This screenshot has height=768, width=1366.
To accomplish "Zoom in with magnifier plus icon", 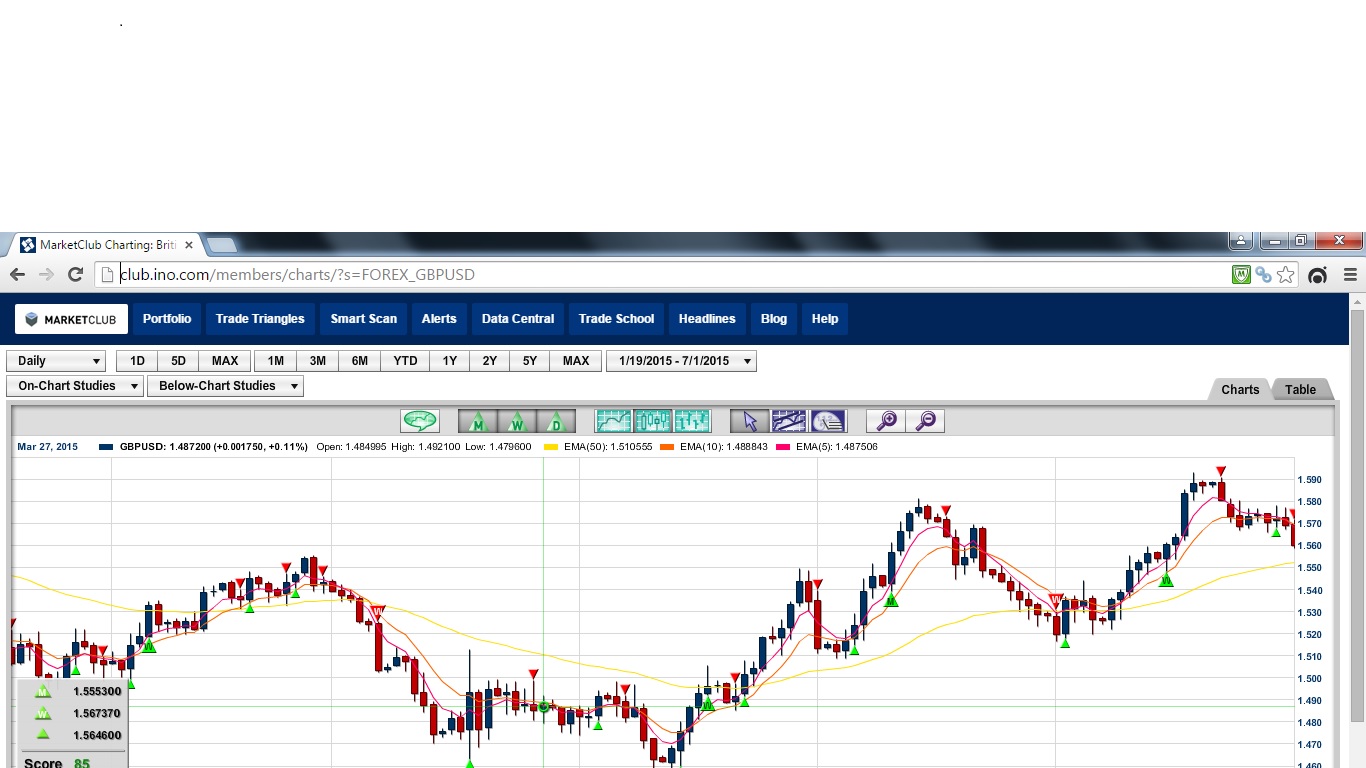I will click(x=886, y=421).
